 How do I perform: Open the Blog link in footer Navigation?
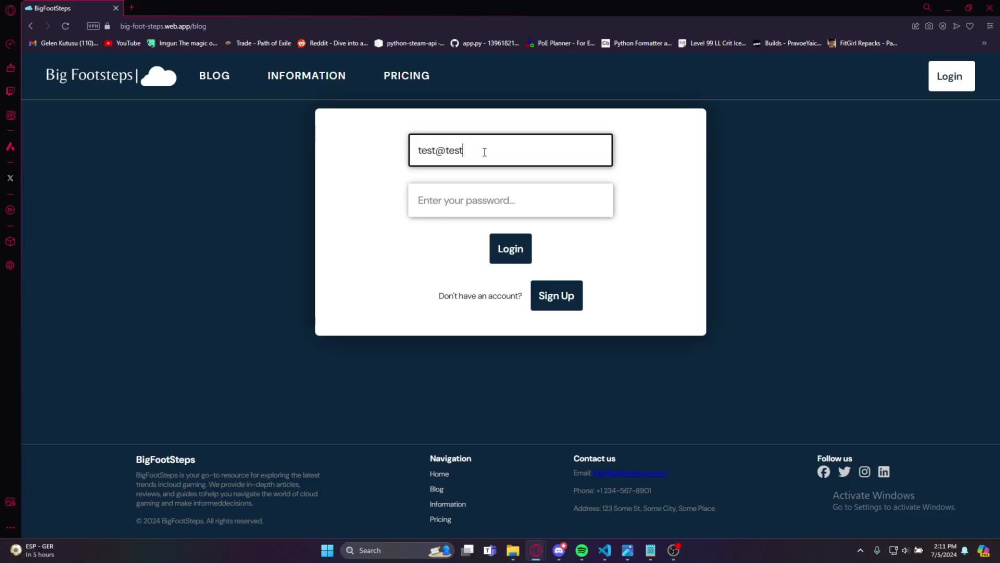tap(436, 489)
